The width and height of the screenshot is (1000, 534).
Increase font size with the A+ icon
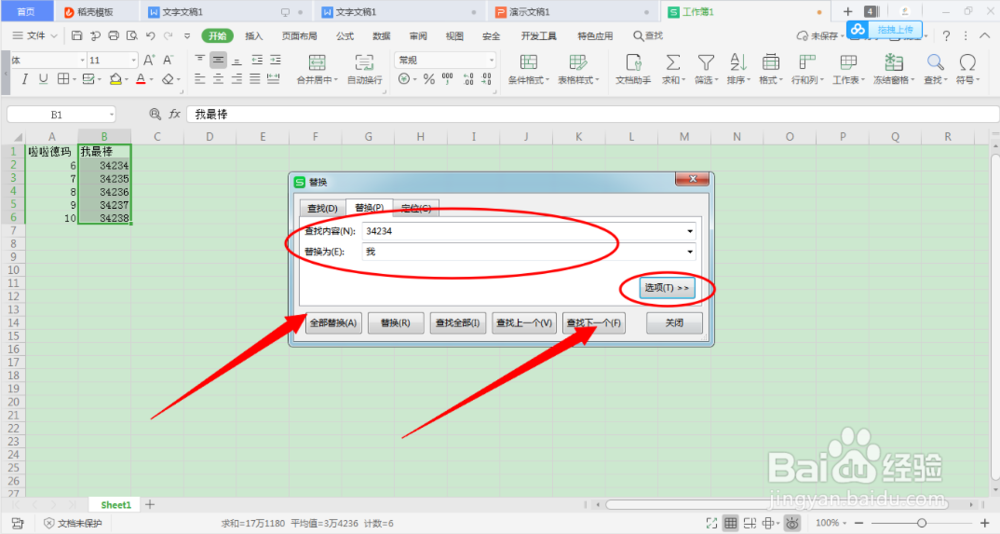[149, 60]
